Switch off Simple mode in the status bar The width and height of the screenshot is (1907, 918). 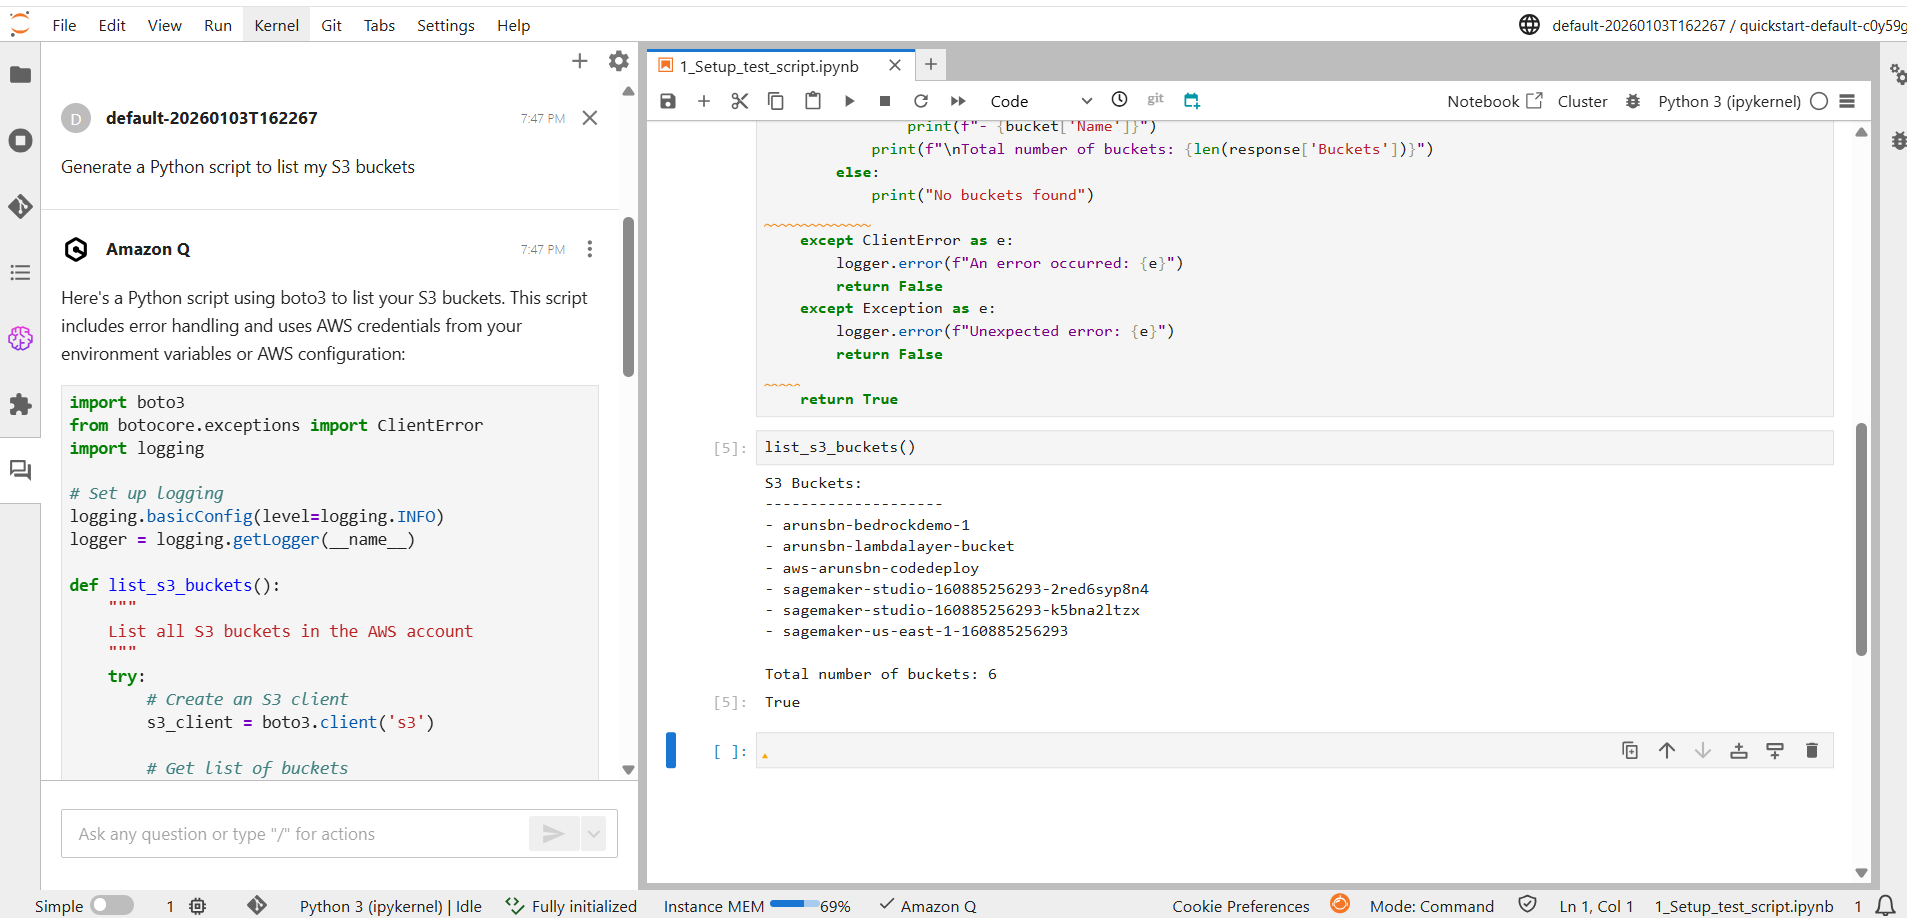click(x=114, y=905)
